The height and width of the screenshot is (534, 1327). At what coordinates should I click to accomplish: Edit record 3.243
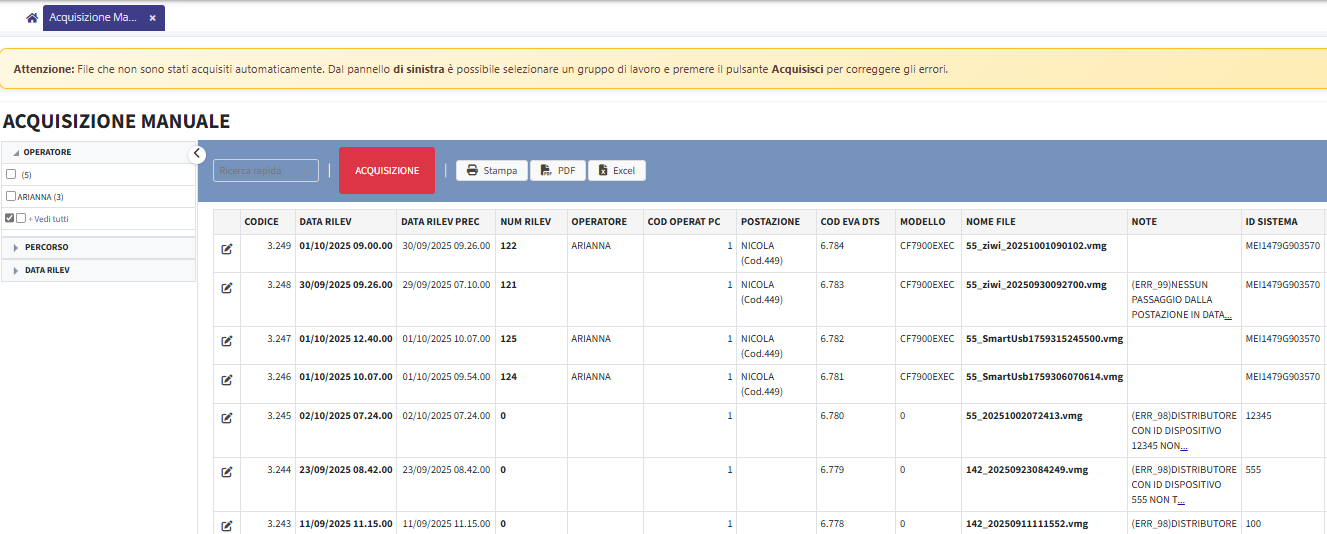click(x=227, y=526)
